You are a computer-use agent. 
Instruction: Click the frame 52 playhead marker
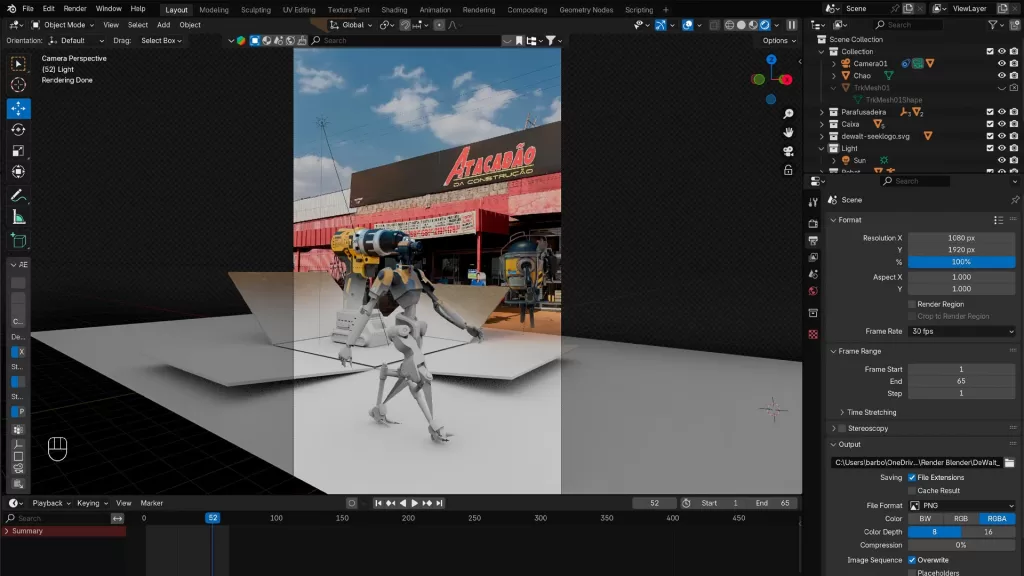213,518
